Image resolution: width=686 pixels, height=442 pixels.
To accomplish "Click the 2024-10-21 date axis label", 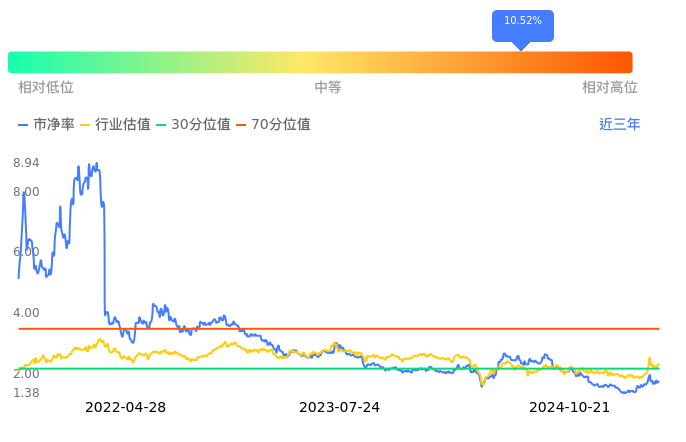I will [x=569, y=407].
